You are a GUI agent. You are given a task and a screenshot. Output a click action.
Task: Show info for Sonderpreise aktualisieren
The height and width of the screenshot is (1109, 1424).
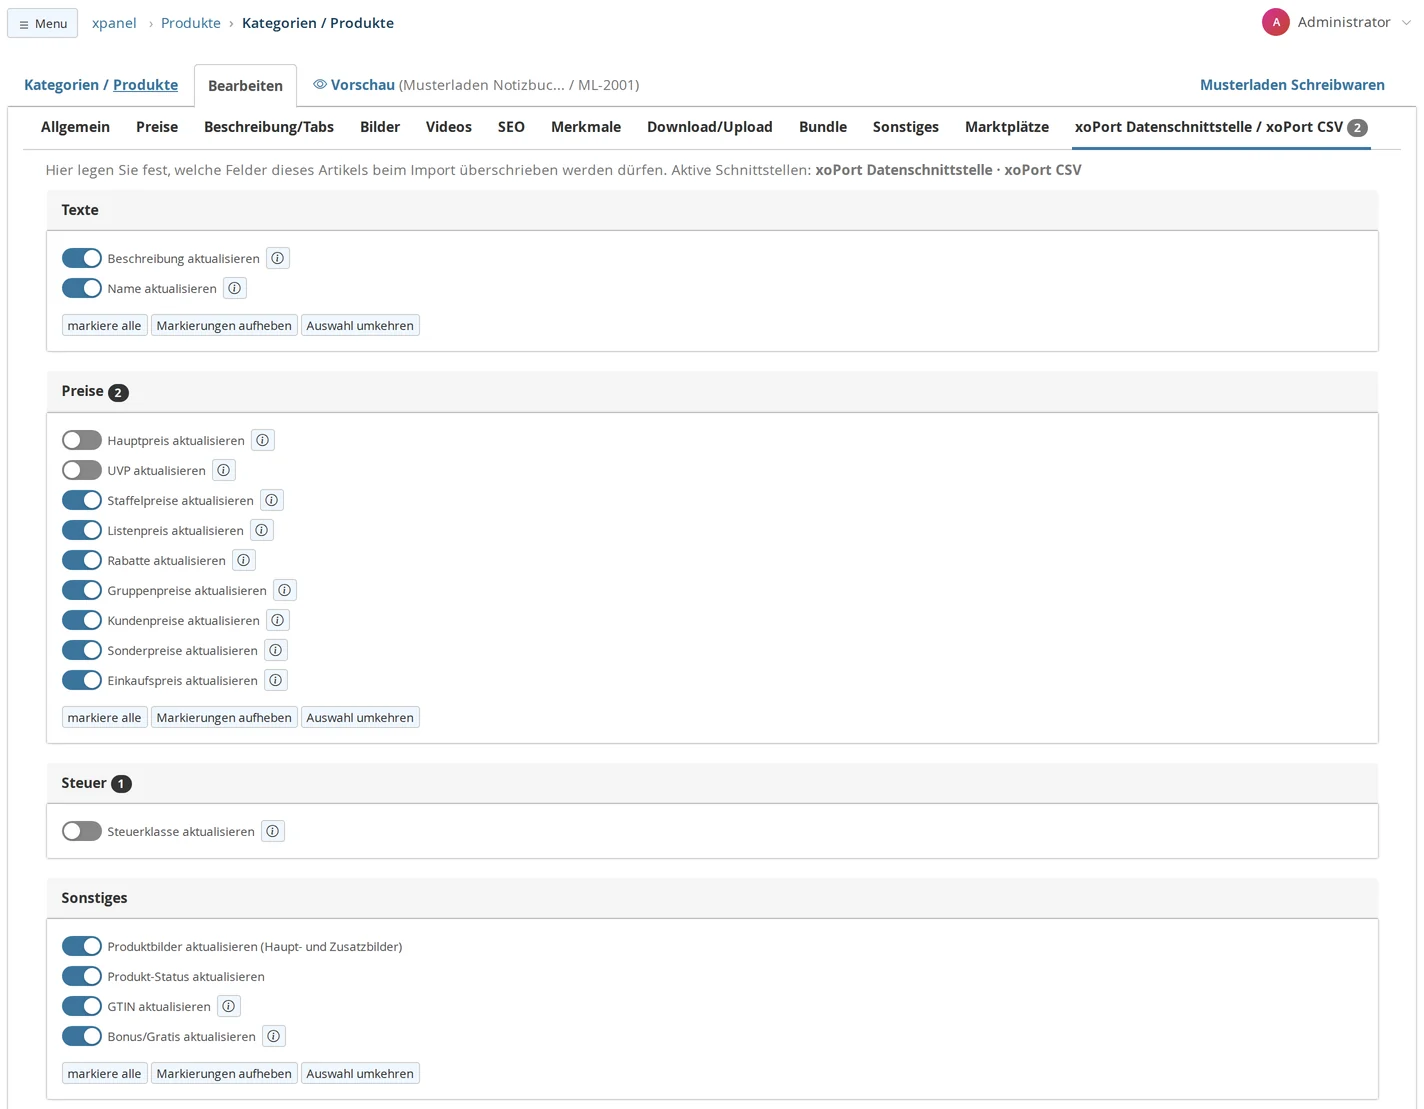[276, 650]
